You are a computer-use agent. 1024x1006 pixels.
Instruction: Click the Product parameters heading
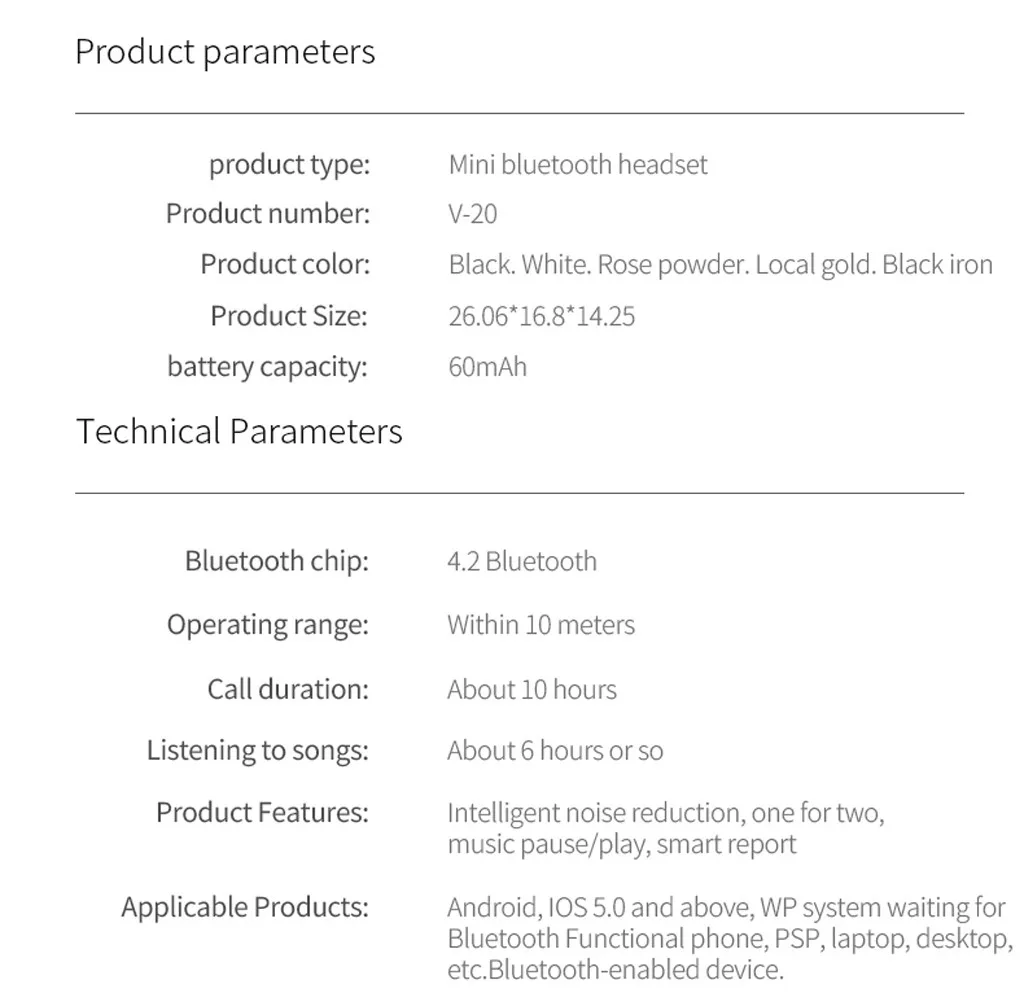tap(225, 52)
